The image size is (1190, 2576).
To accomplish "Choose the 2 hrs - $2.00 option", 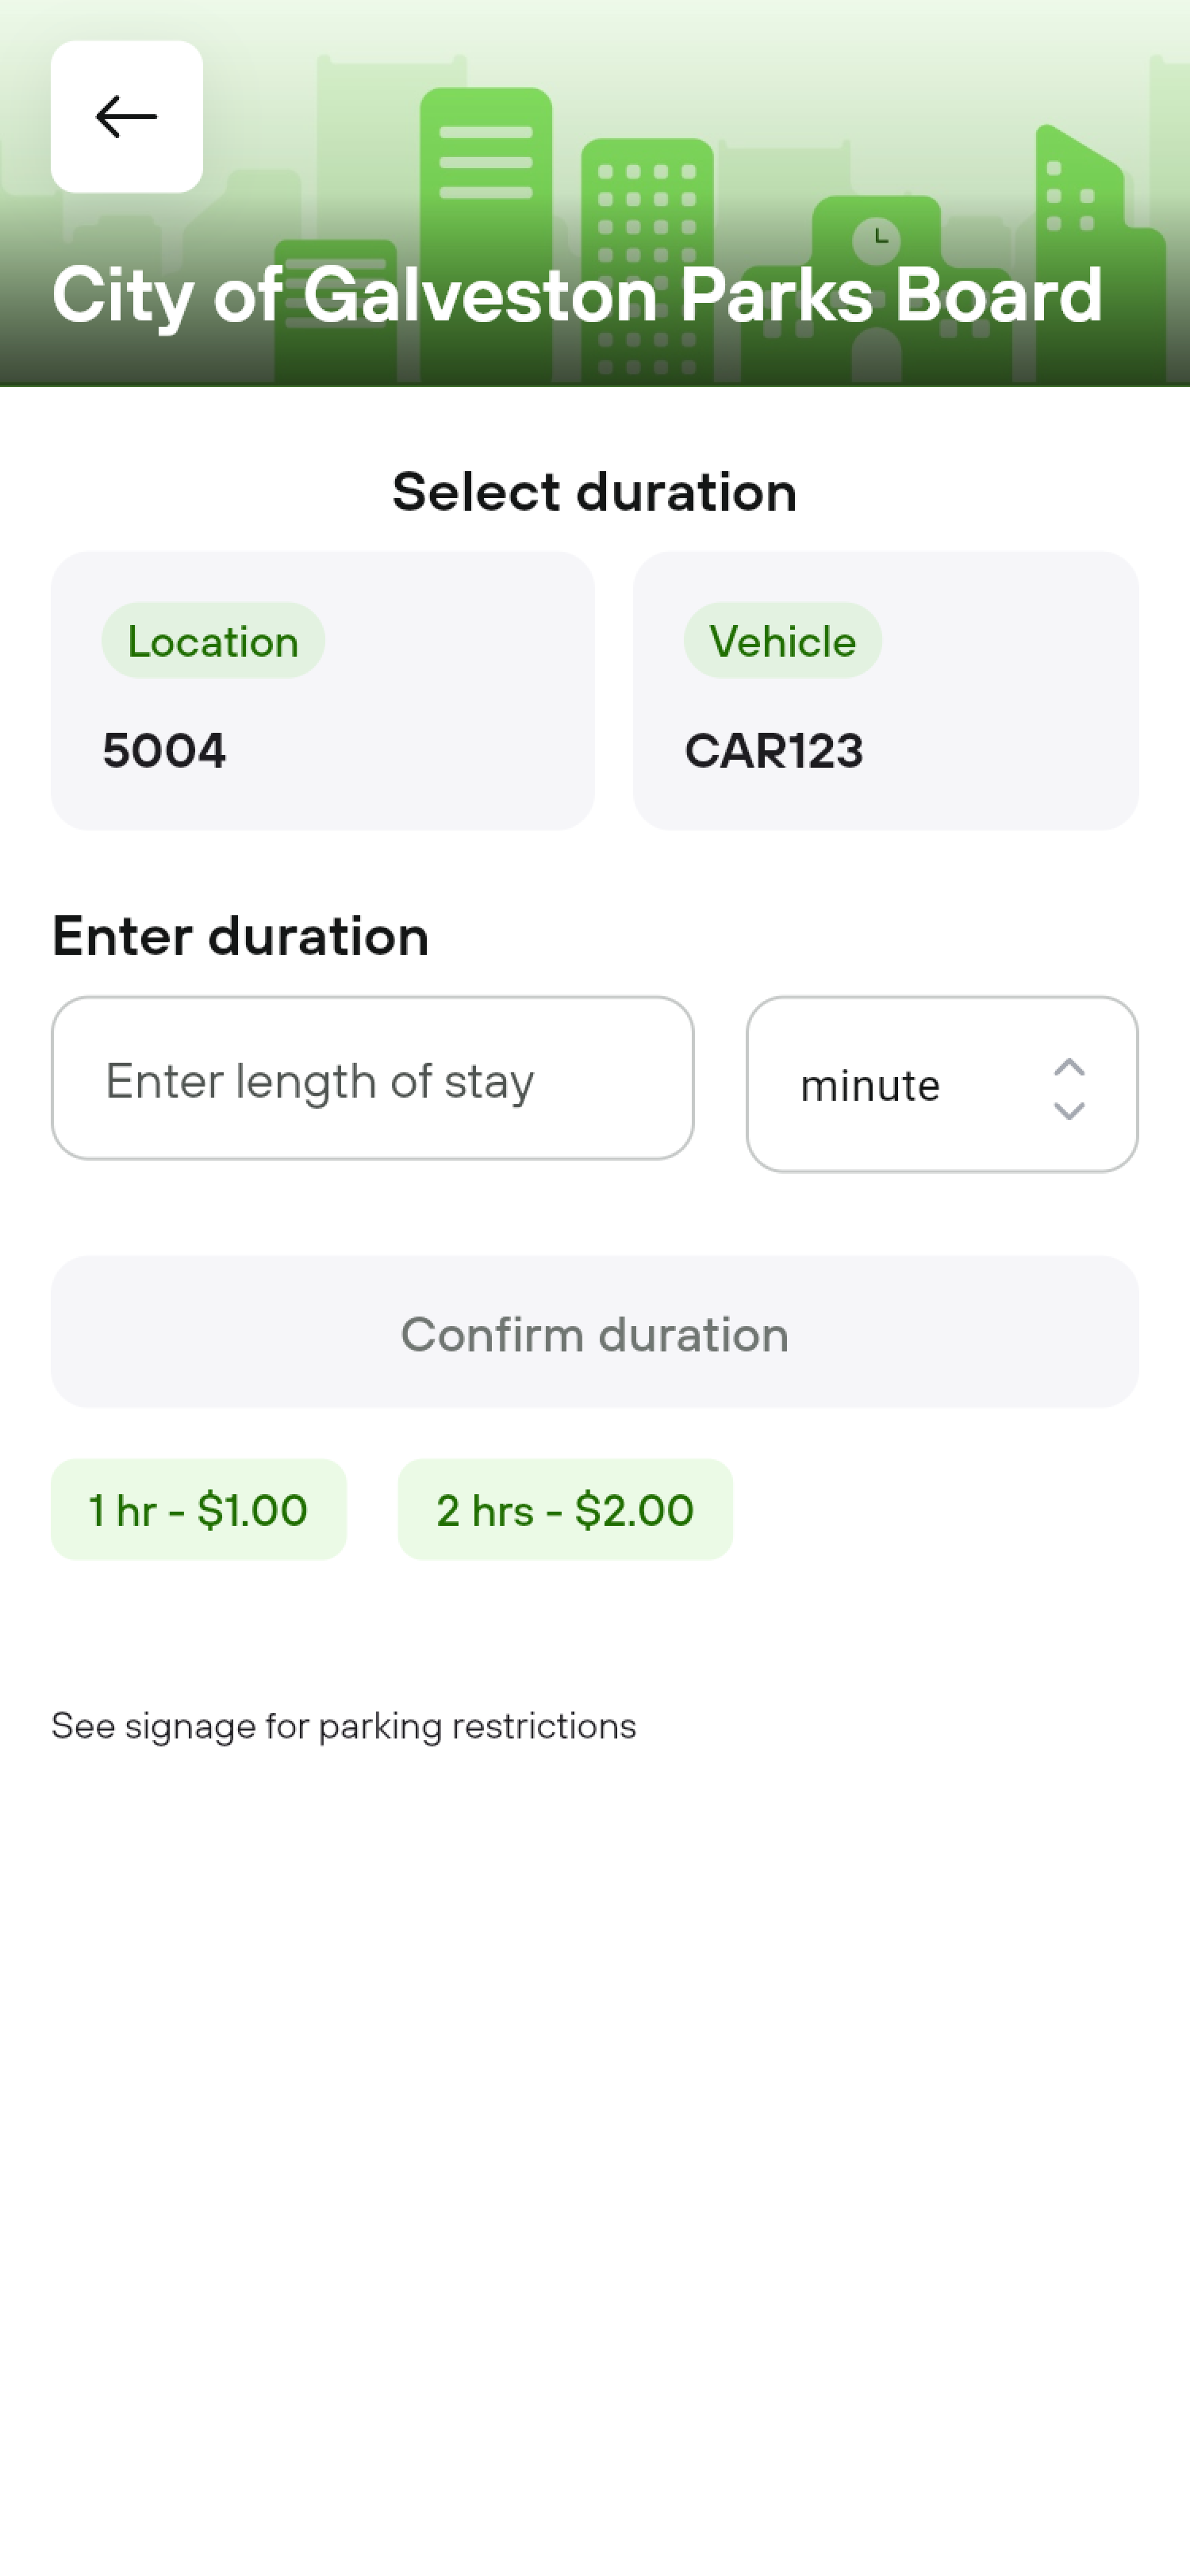I will click(565, 1510).
